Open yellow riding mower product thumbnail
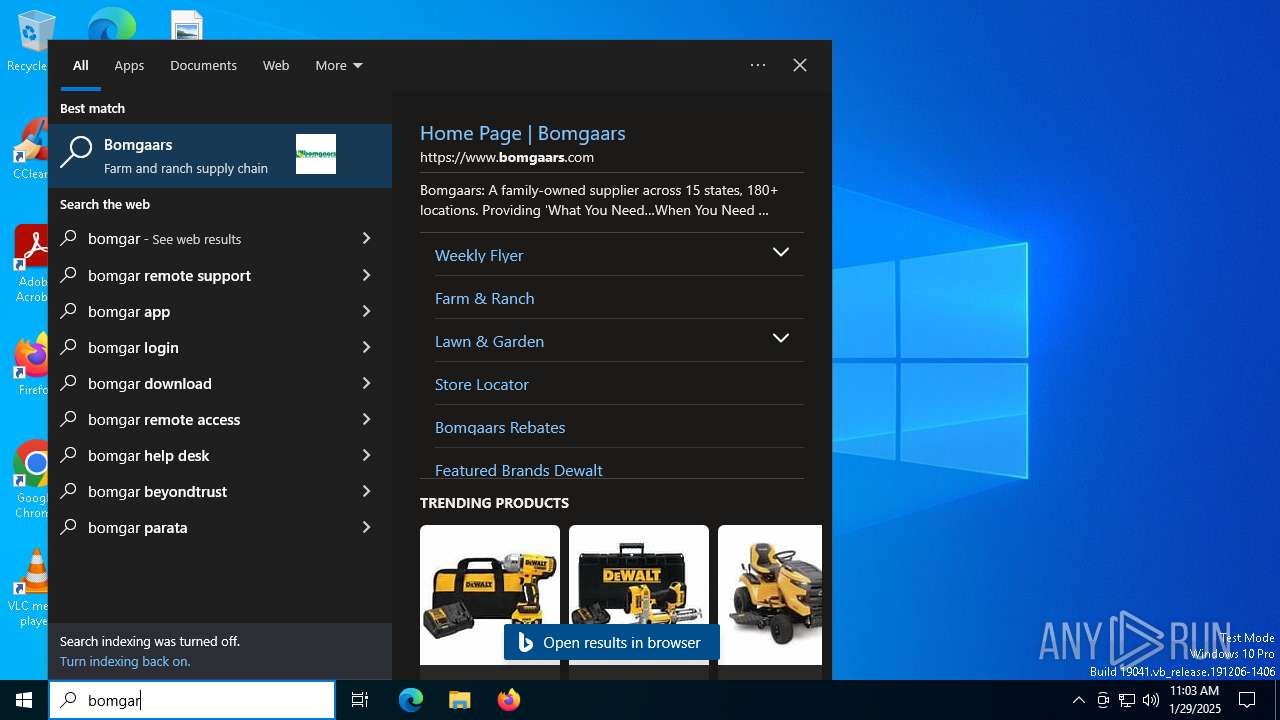 (x=770, y=595)
